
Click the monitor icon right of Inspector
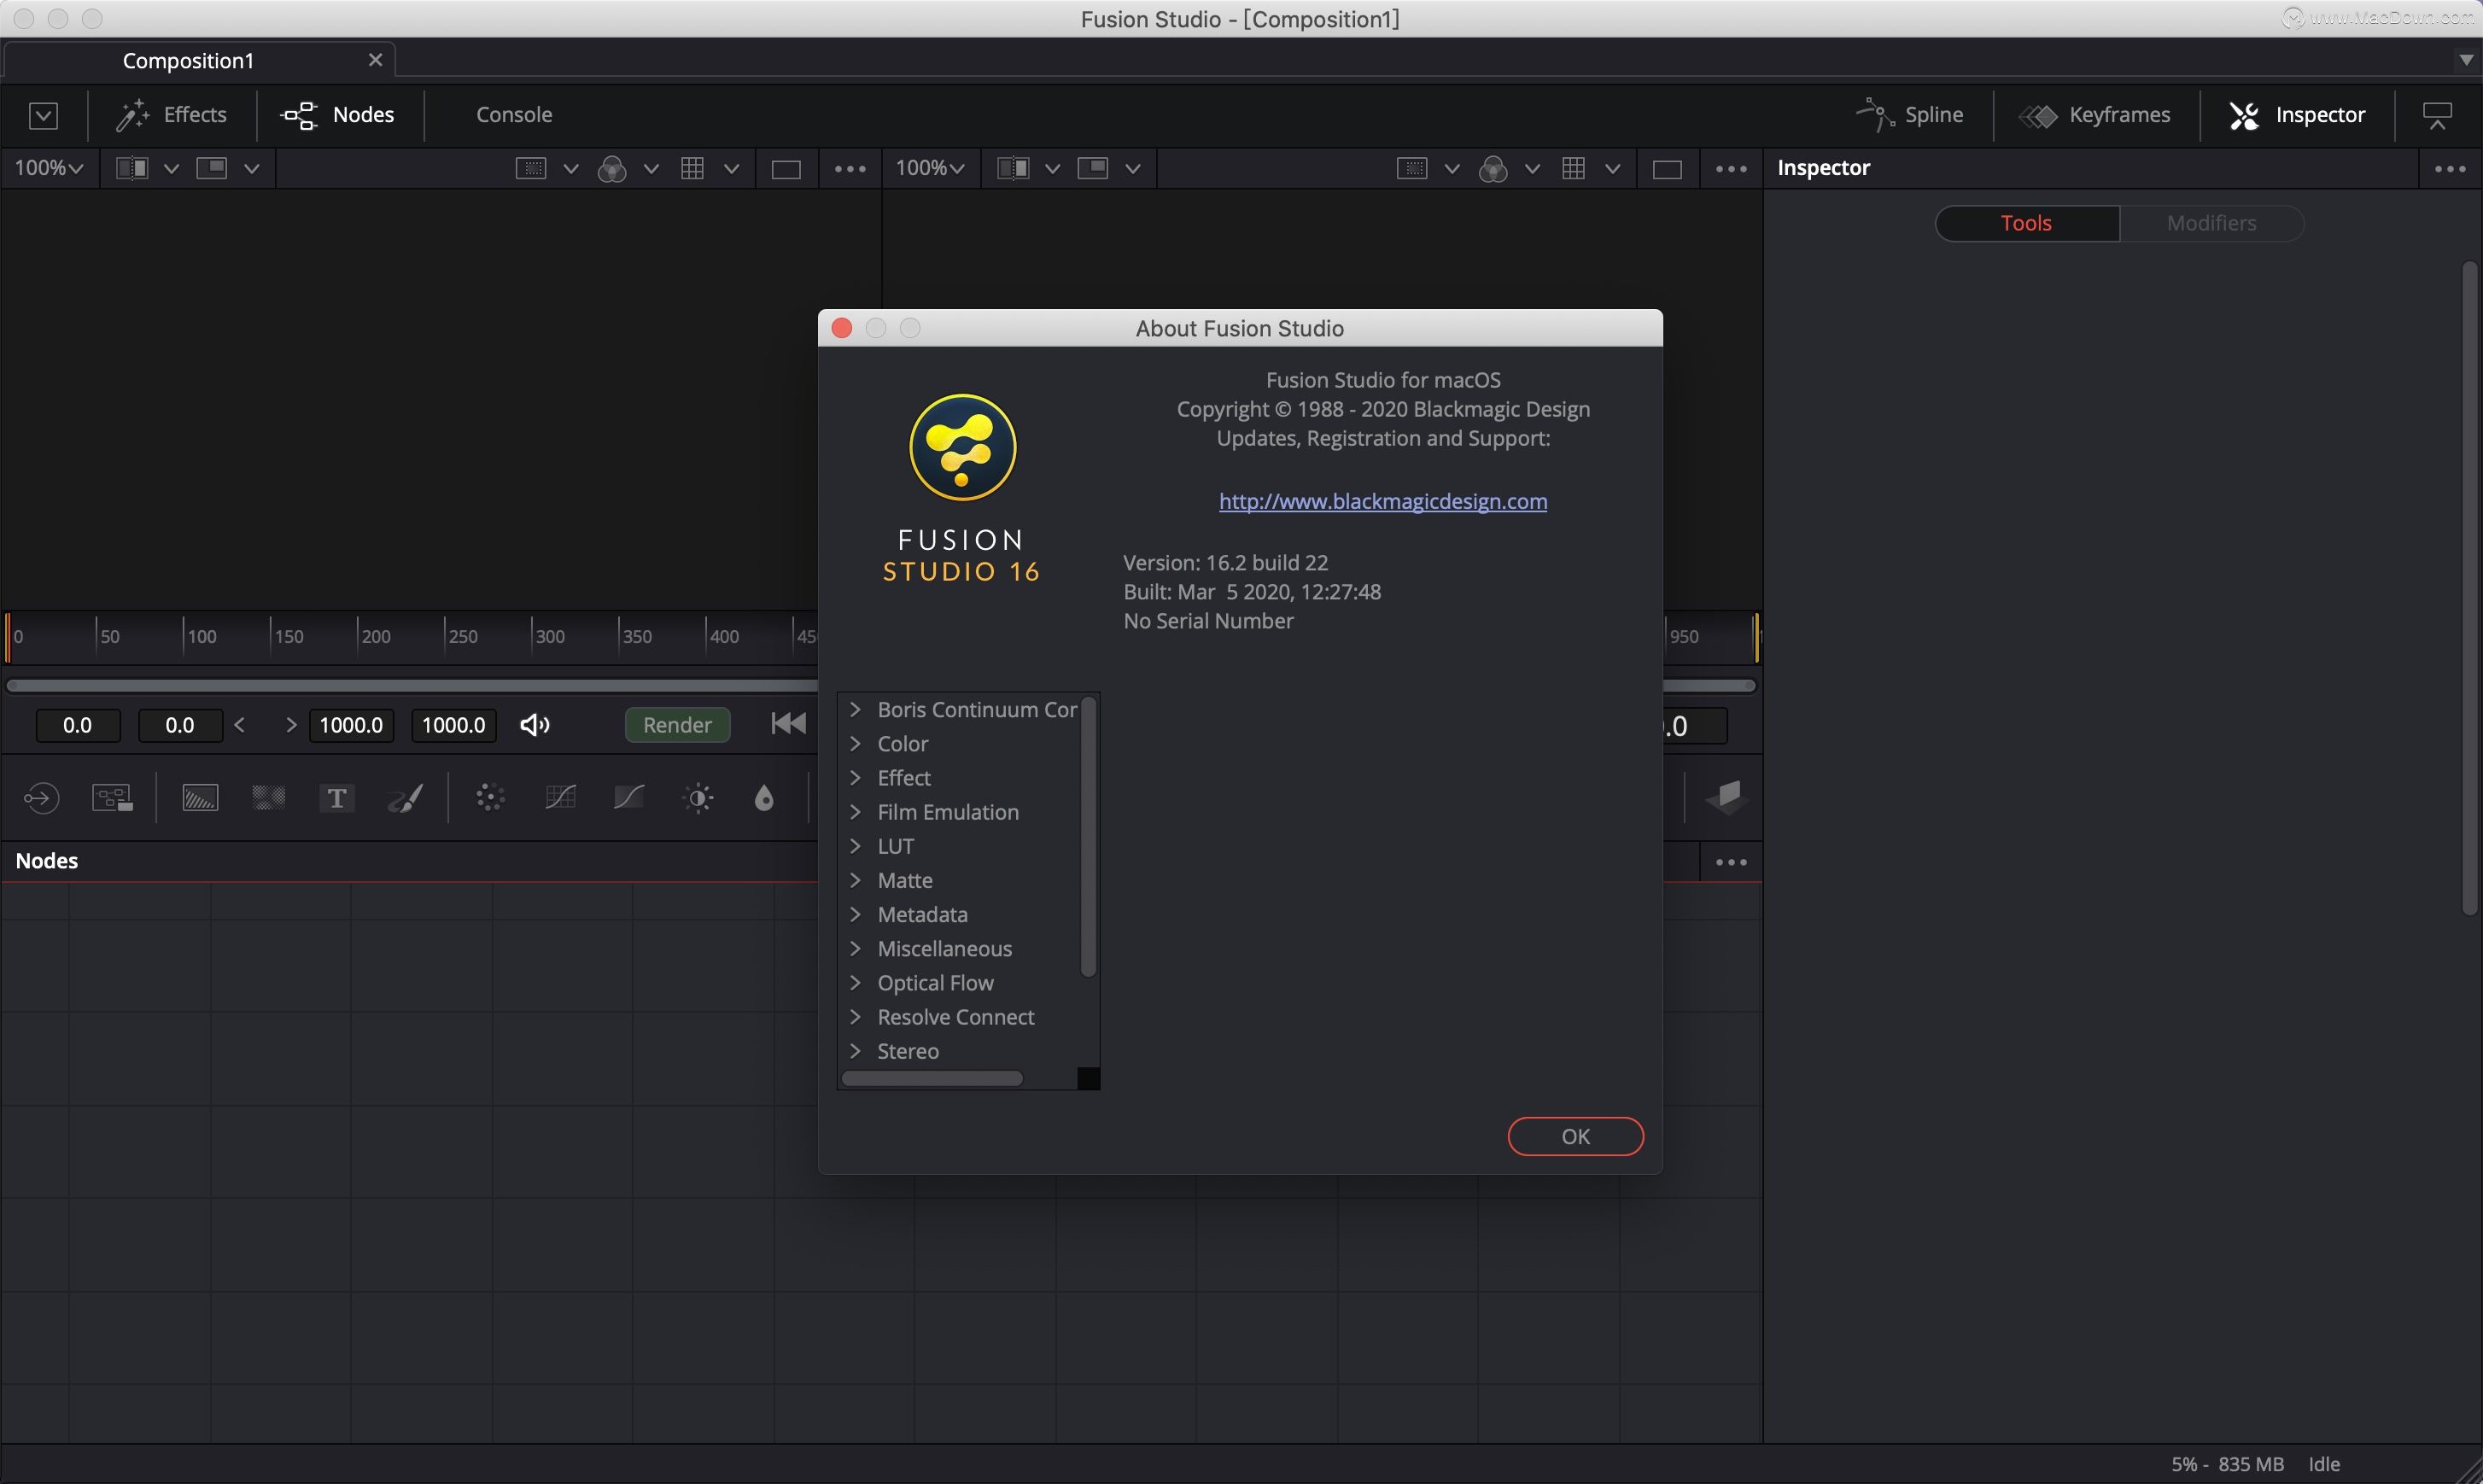tap(2437, 116)
